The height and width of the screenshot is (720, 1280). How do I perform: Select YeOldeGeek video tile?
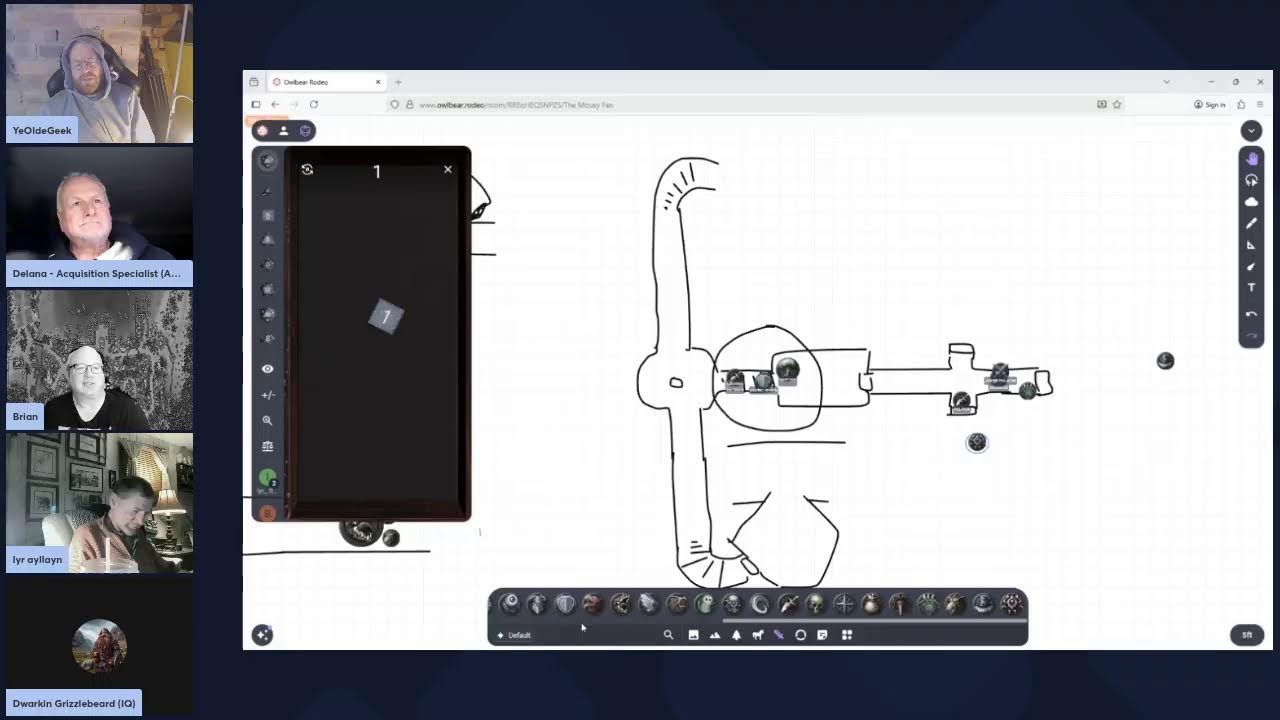coord(99,73)
